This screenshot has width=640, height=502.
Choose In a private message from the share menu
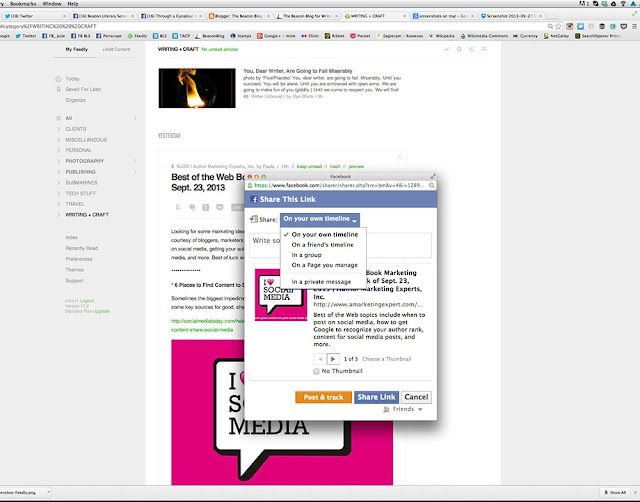[323, 282]
